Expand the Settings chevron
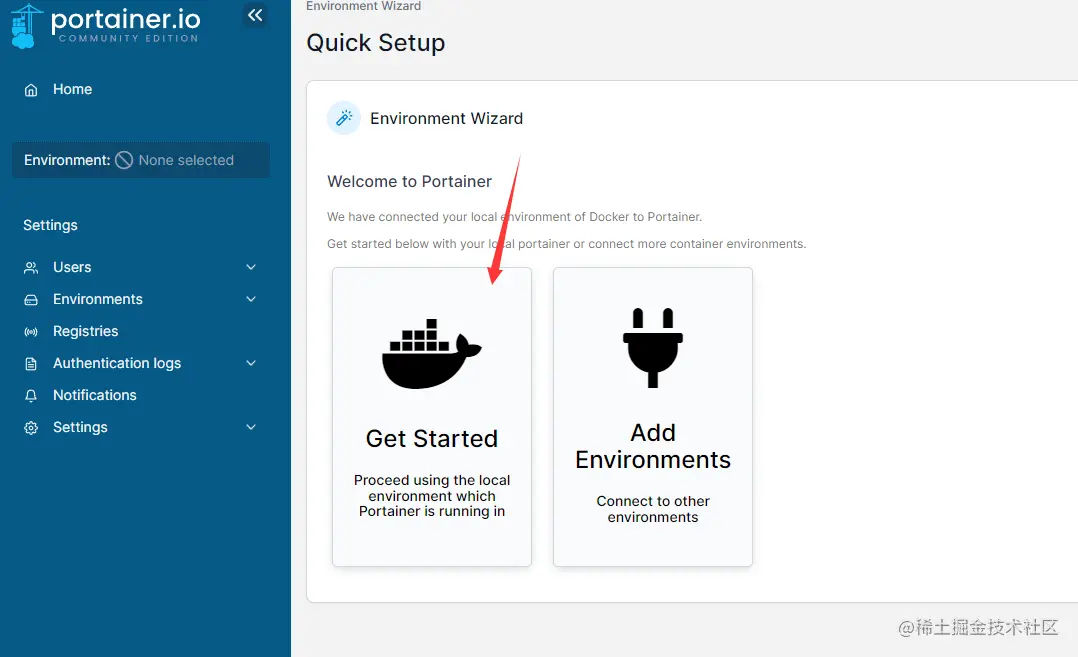Screen dimensions: 1078x657 pyautogui.click(x=251, y=427)
